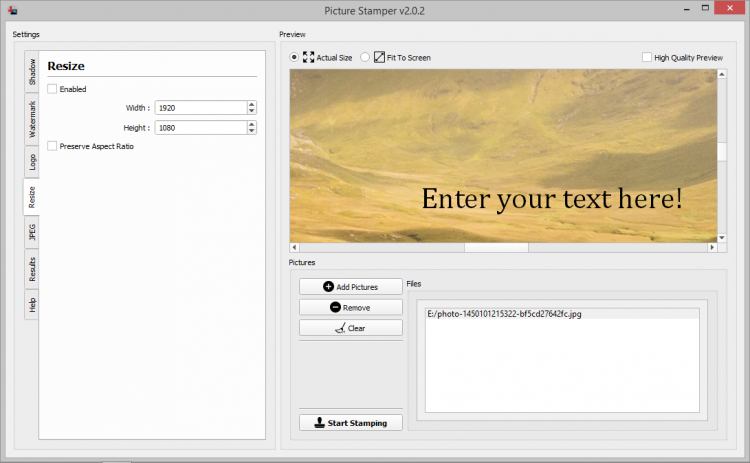Tick the Resize Enabled checkbox
The width and height of the screenshot is (750, 463).
[x=52, y=89]
